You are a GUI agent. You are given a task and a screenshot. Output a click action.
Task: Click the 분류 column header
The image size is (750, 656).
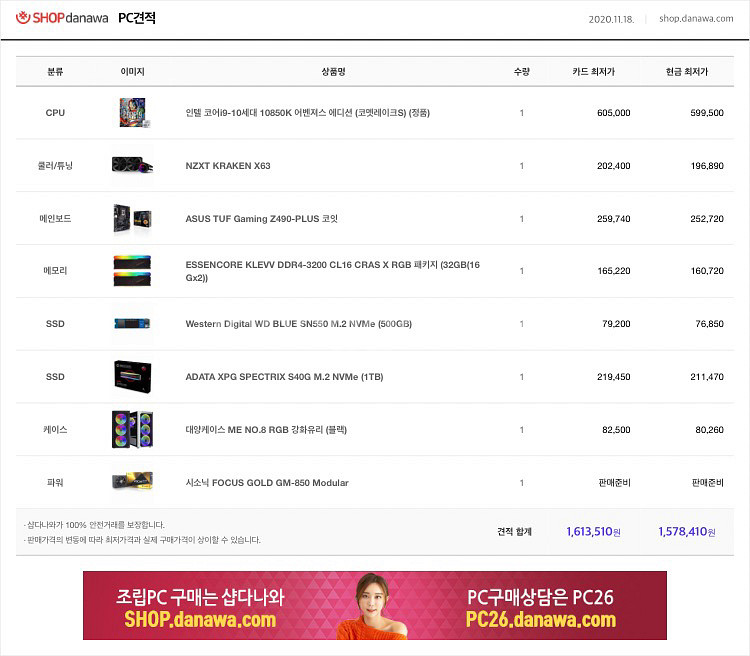[55, 72]
